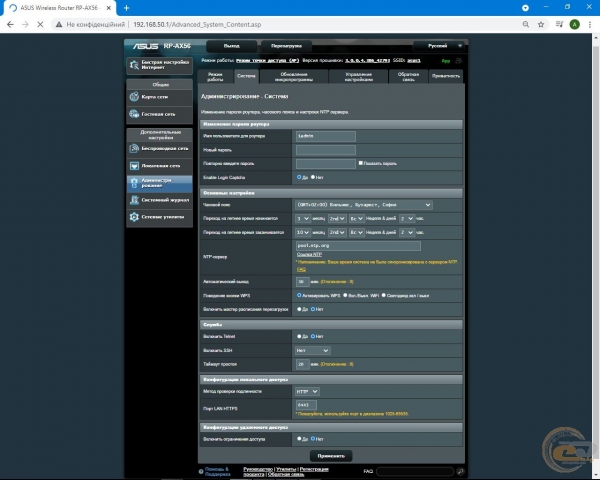Viewport: 600px width, 480px height.
Task: Click the Применить apply button
Action: 331,456
